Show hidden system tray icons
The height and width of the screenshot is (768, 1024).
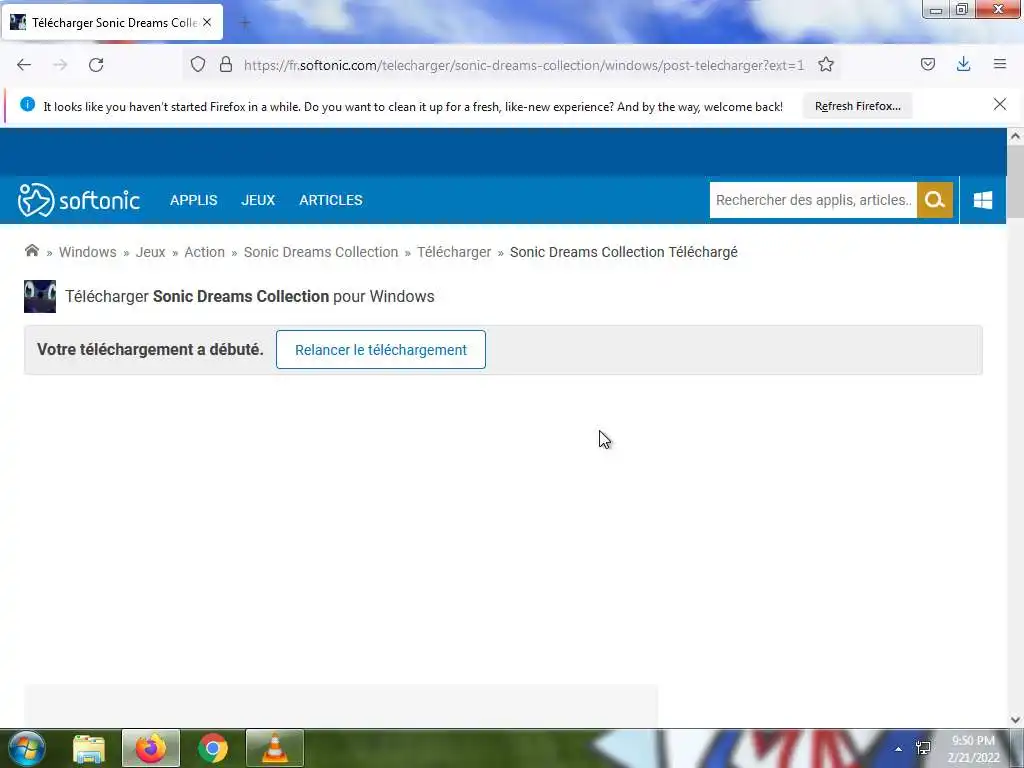[899, 749]
